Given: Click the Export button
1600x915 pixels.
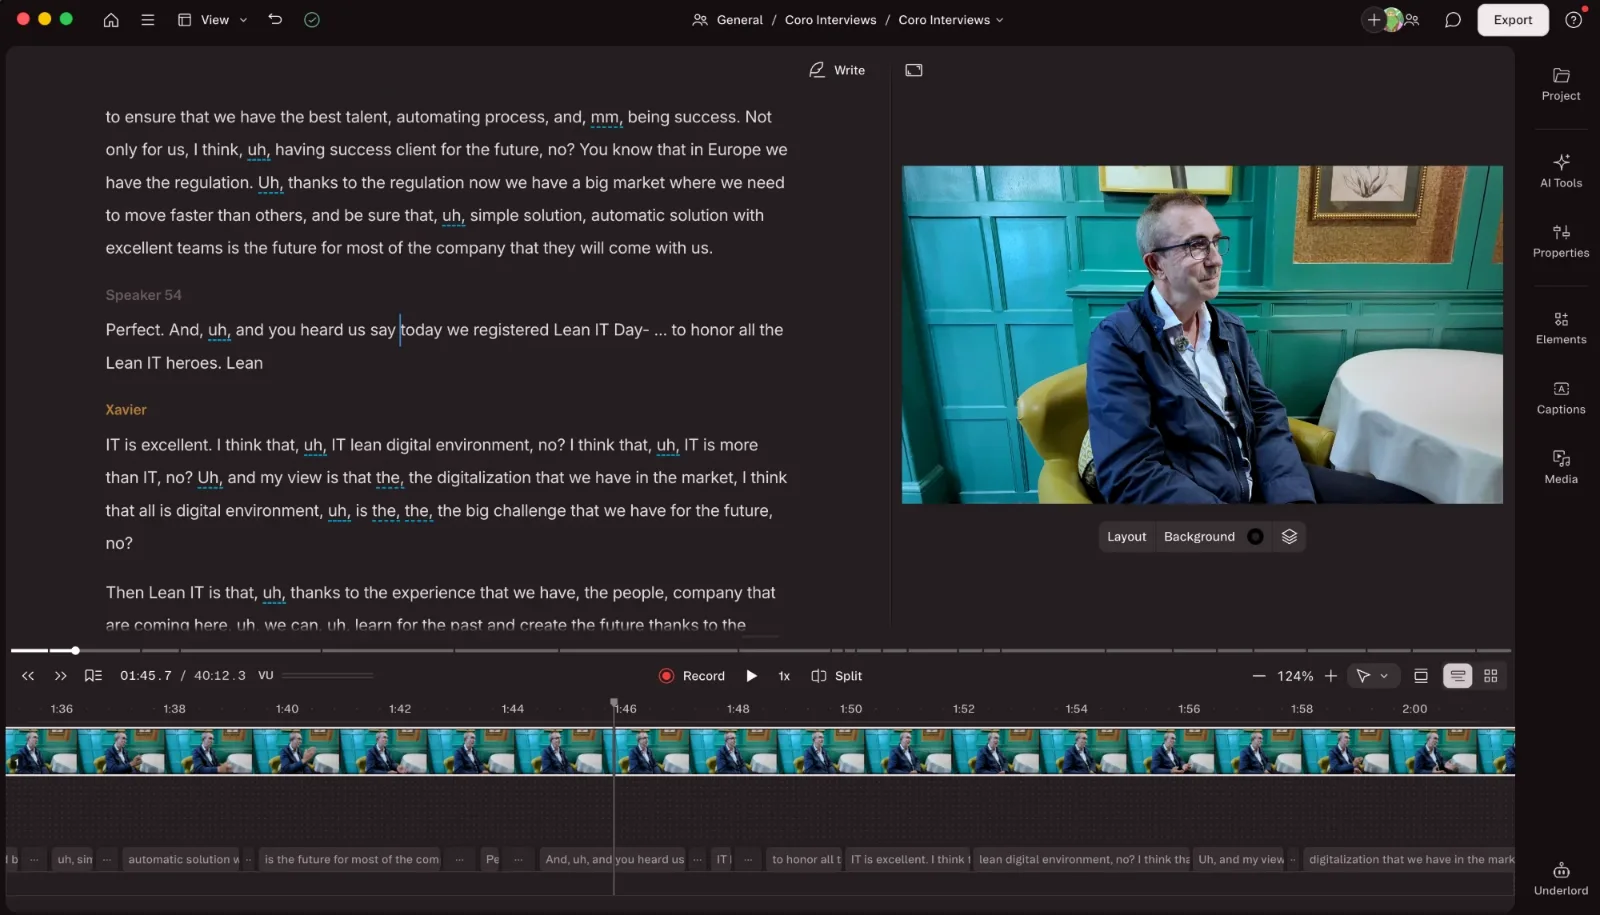Looking at the screenshot, I should click(1513, 20).
